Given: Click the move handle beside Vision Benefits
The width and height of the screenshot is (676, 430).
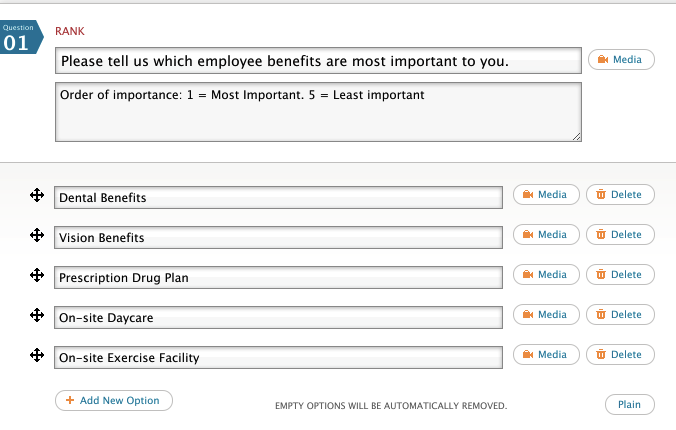Looking at the screenshot, I should [x=36, y=235].
